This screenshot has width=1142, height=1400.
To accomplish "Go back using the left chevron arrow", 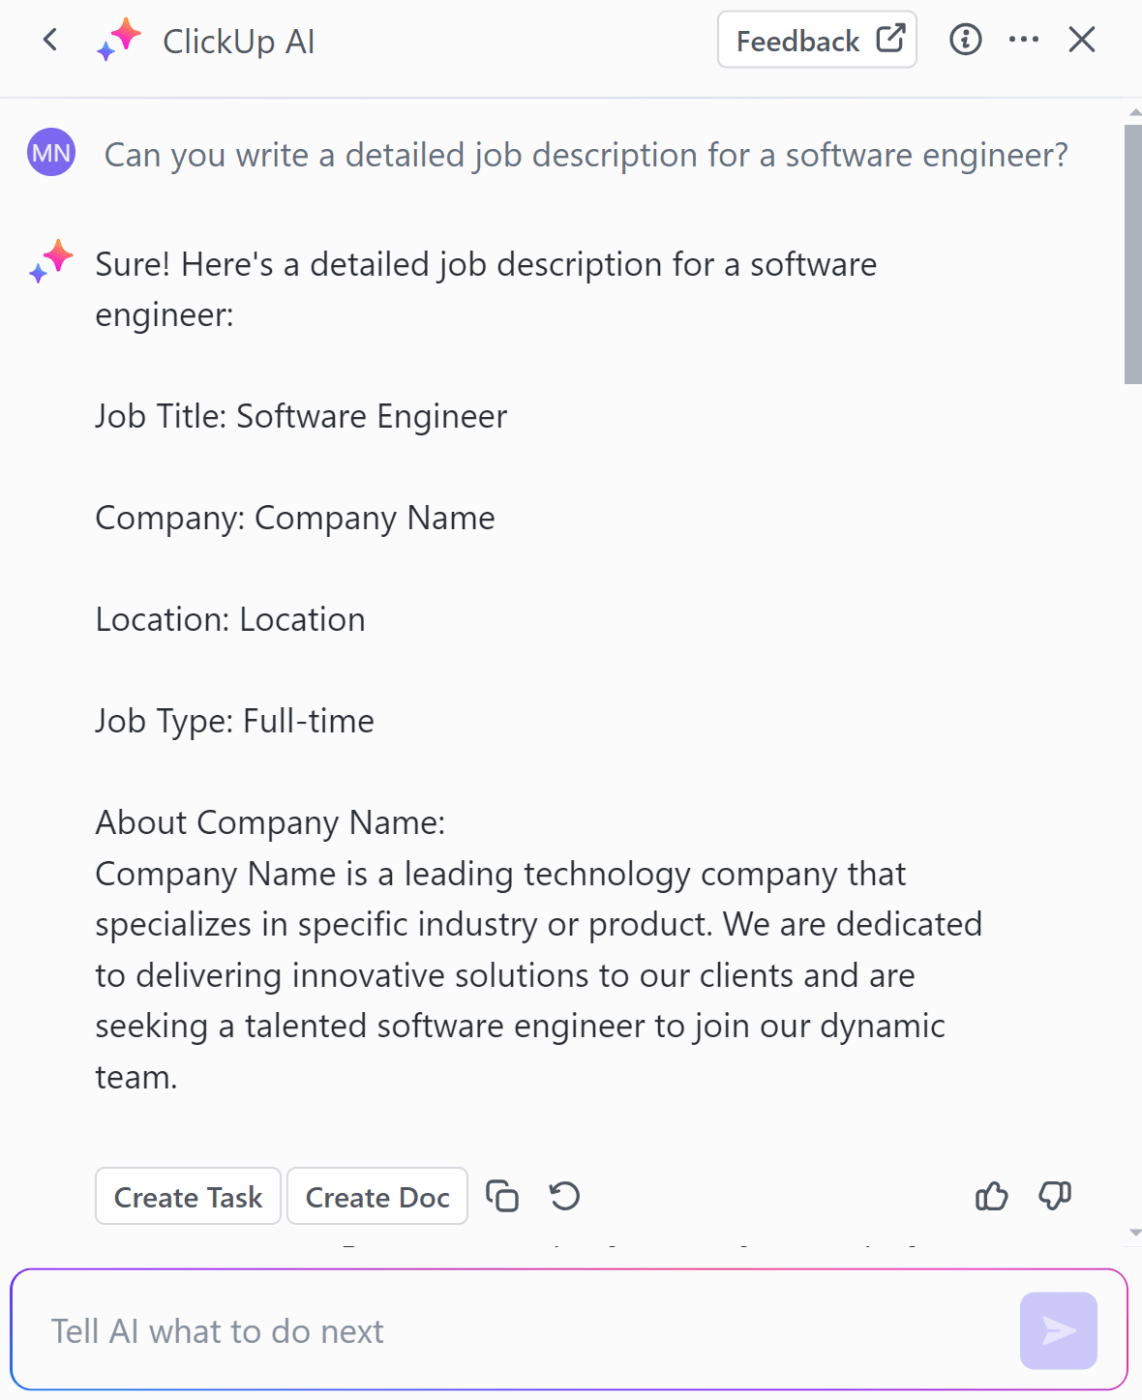I will (x=50, y=41).
